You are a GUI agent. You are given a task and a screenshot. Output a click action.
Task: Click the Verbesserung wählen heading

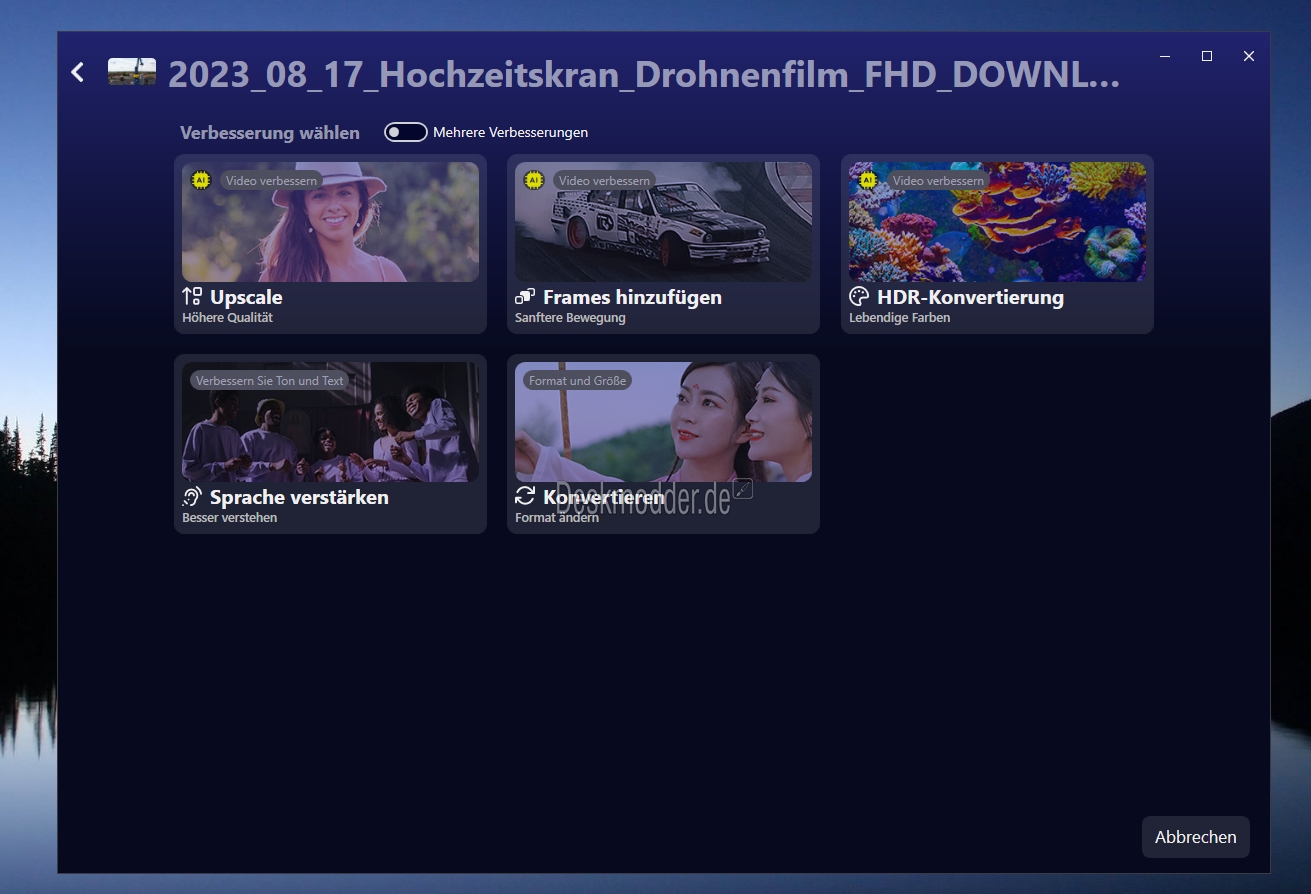coord(270,133)
